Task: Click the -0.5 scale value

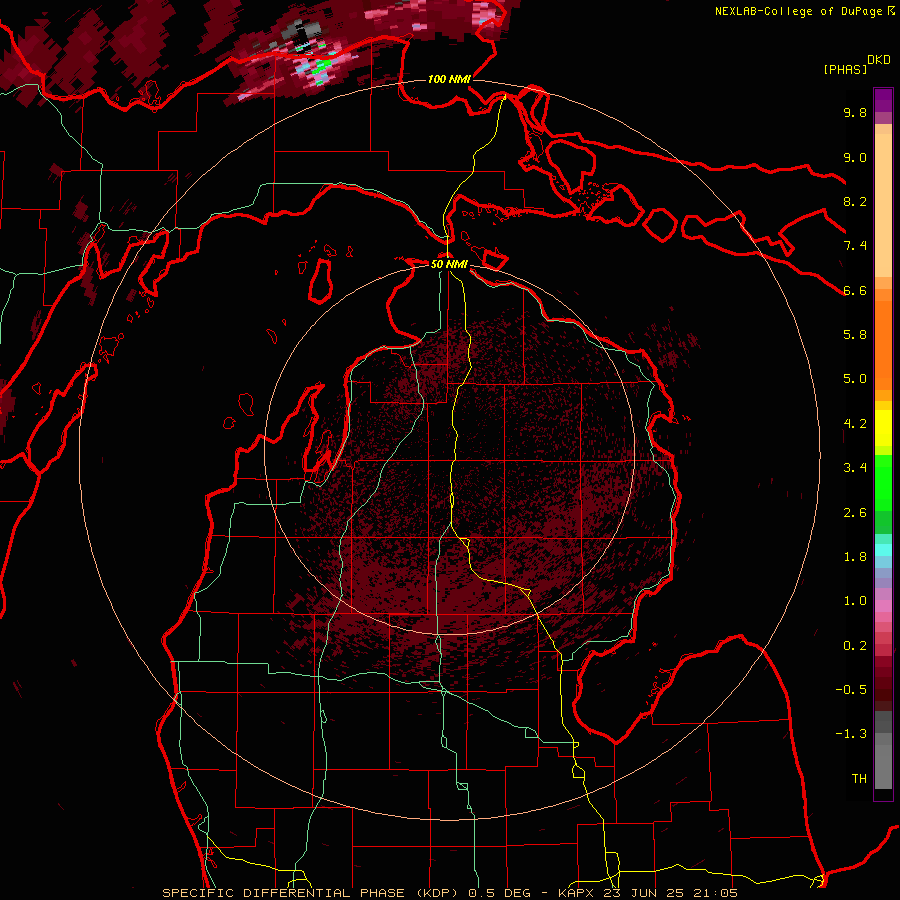Action: [x=851, y=690]
